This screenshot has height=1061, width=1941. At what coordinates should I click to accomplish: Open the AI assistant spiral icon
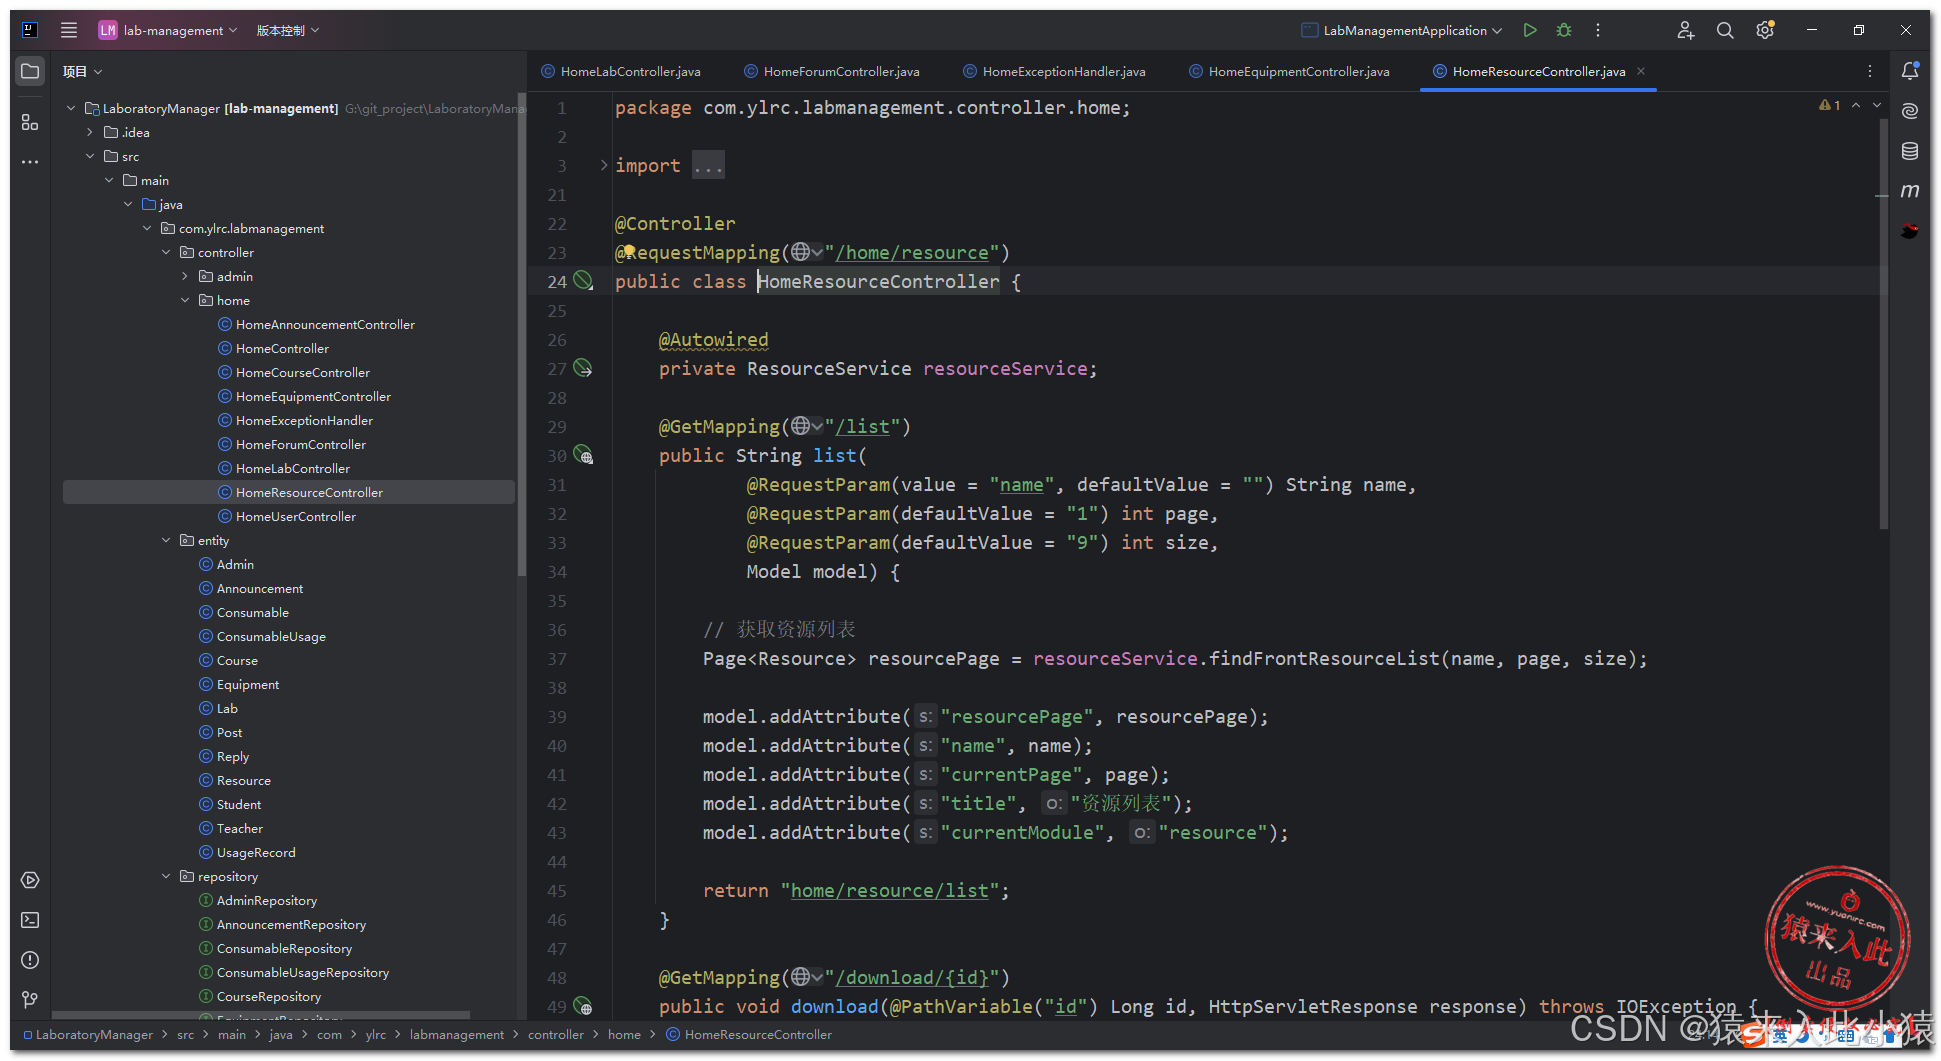pos(1910,111)
